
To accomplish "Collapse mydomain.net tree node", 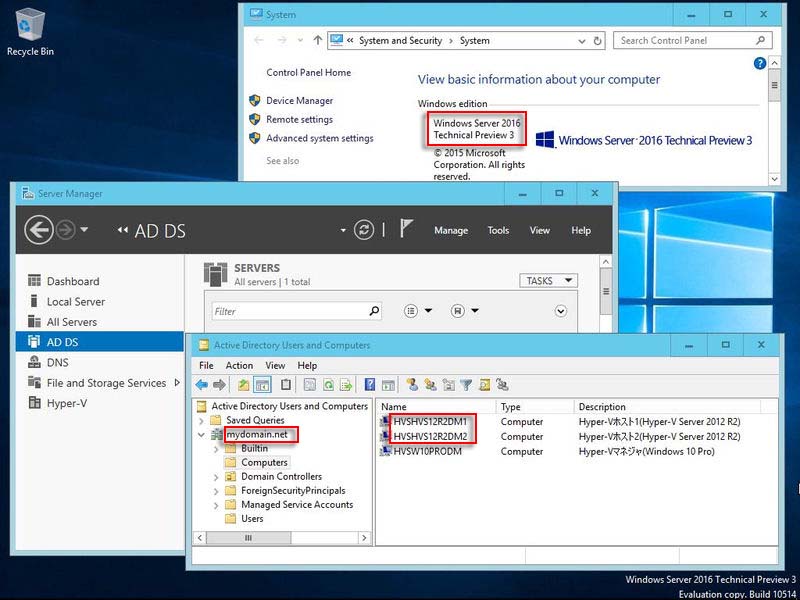I will click(x=201, y=435).
